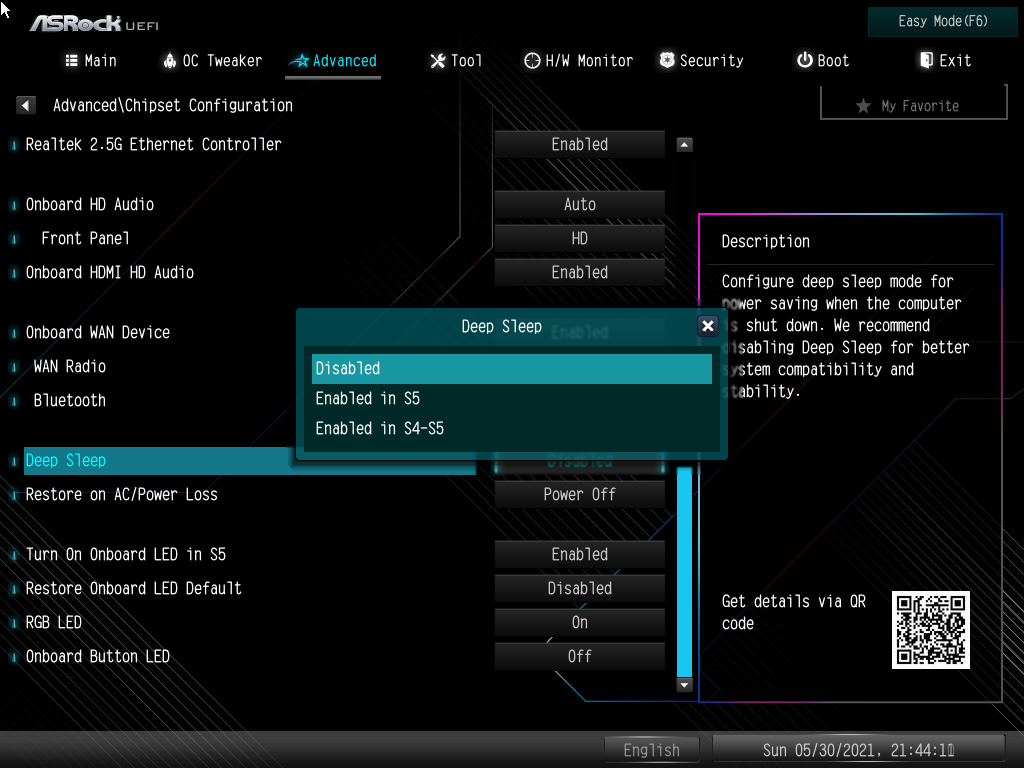Click the scrollbar up arrow
Screen dimensions: 1024x768
[x=684, y=144]
